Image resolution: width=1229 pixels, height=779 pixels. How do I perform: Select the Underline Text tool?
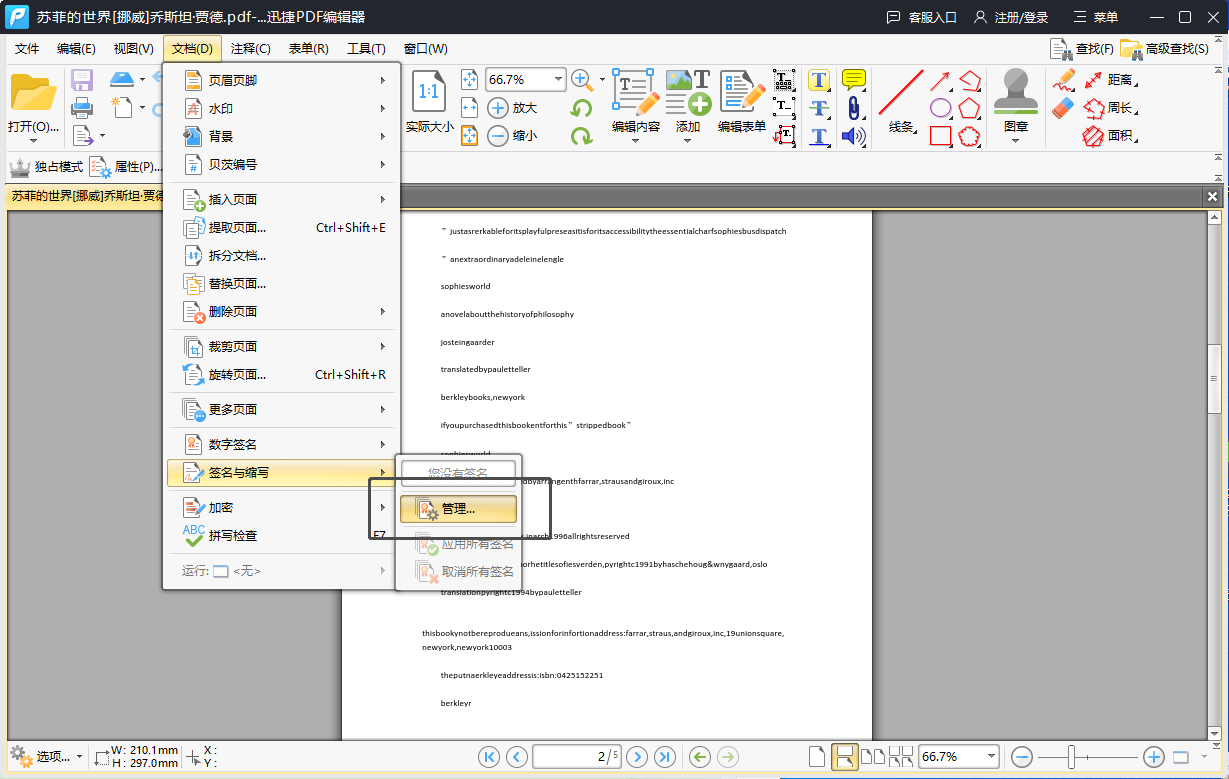coord(819,136)
